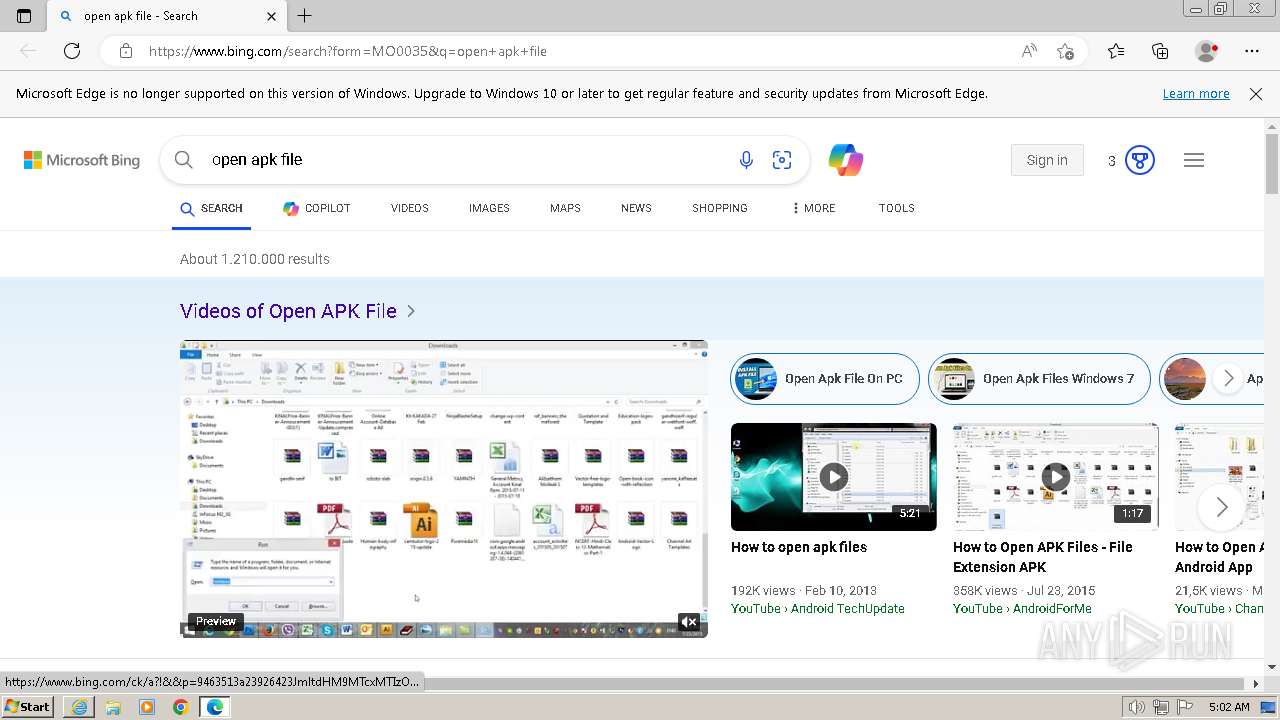The width and height of the screenshot is (1280, 720).
Task: Click the Edge tab actions menu icon
Action: [24, 16]
